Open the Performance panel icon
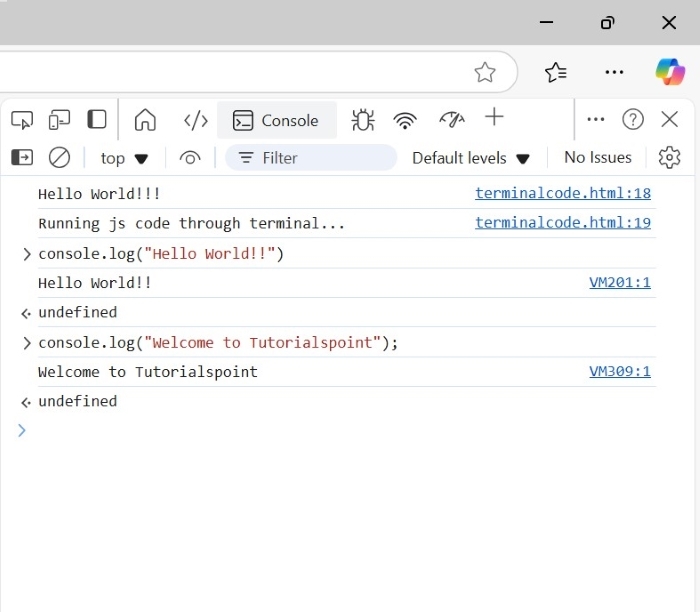Screen dimensions: 700x612 click(x=452, y=120)
